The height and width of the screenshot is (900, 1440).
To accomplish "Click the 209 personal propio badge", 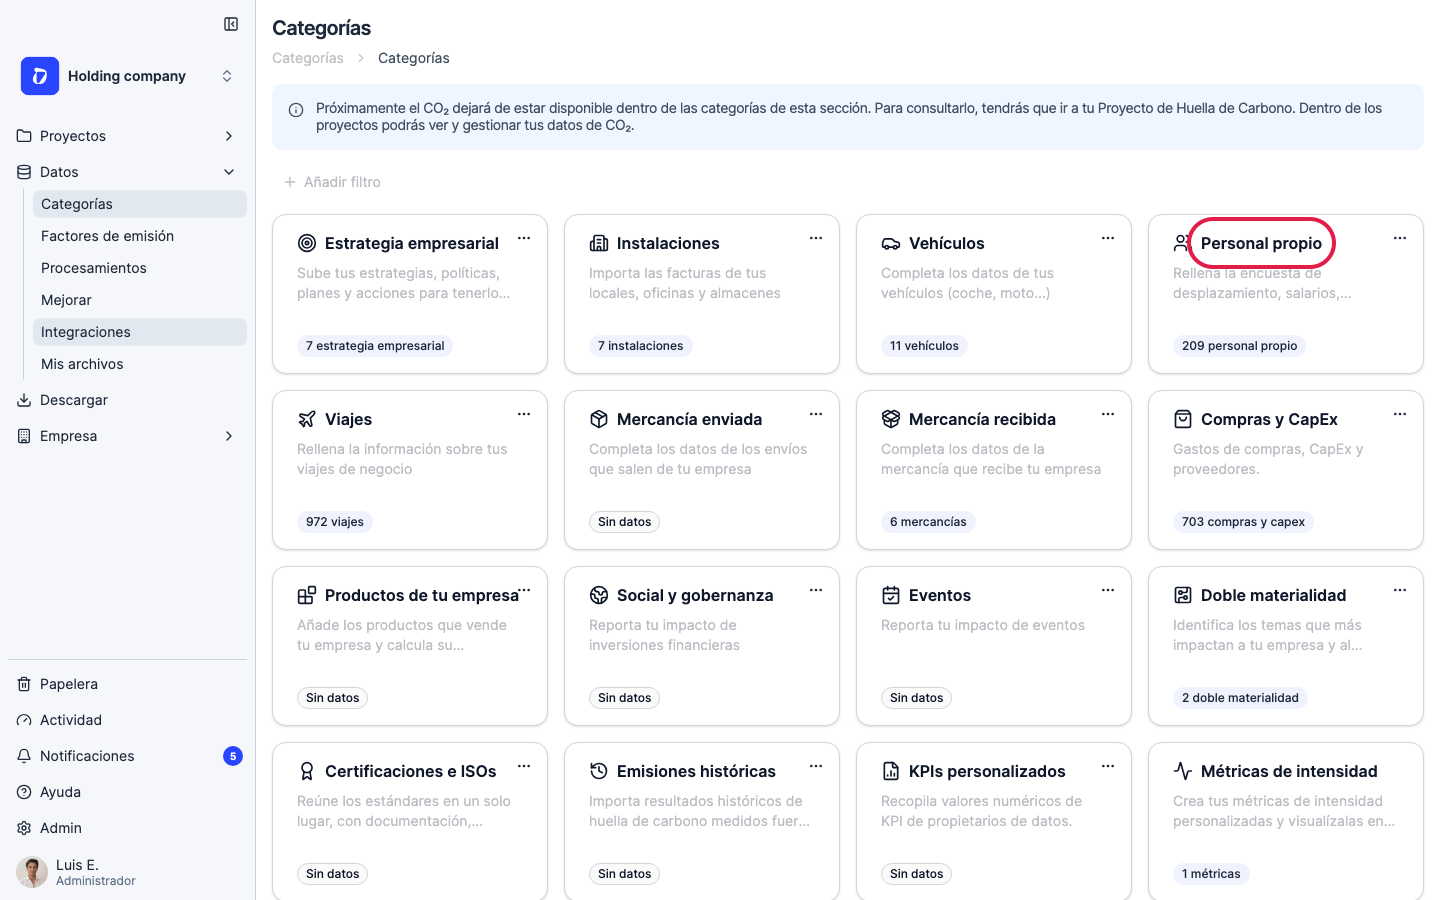I will tap(1239, 346).
